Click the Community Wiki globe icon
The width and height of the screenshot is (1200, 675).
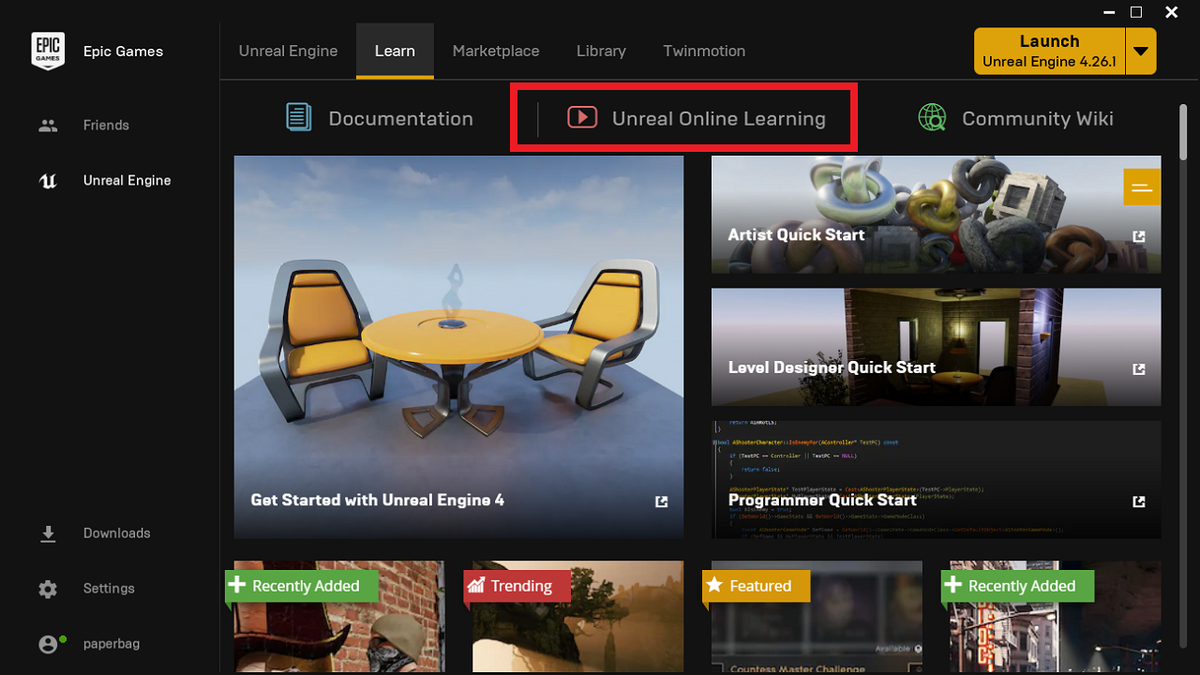coord(932,118)
